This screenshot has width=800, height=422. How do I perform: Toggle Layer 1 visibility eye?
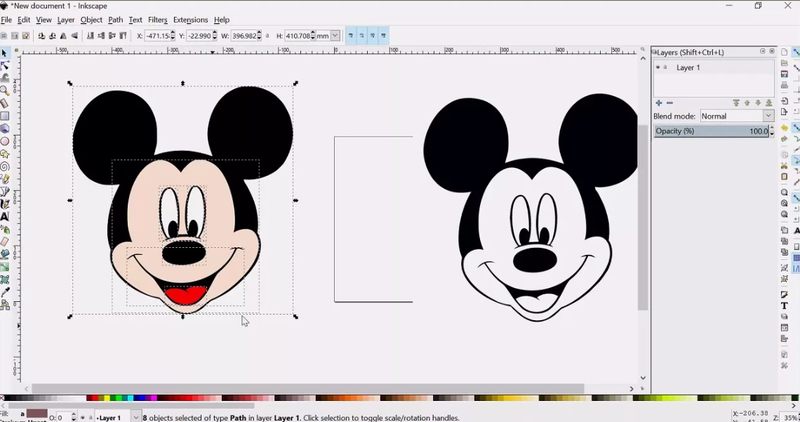pyautogui.click(x=658, y=67)
